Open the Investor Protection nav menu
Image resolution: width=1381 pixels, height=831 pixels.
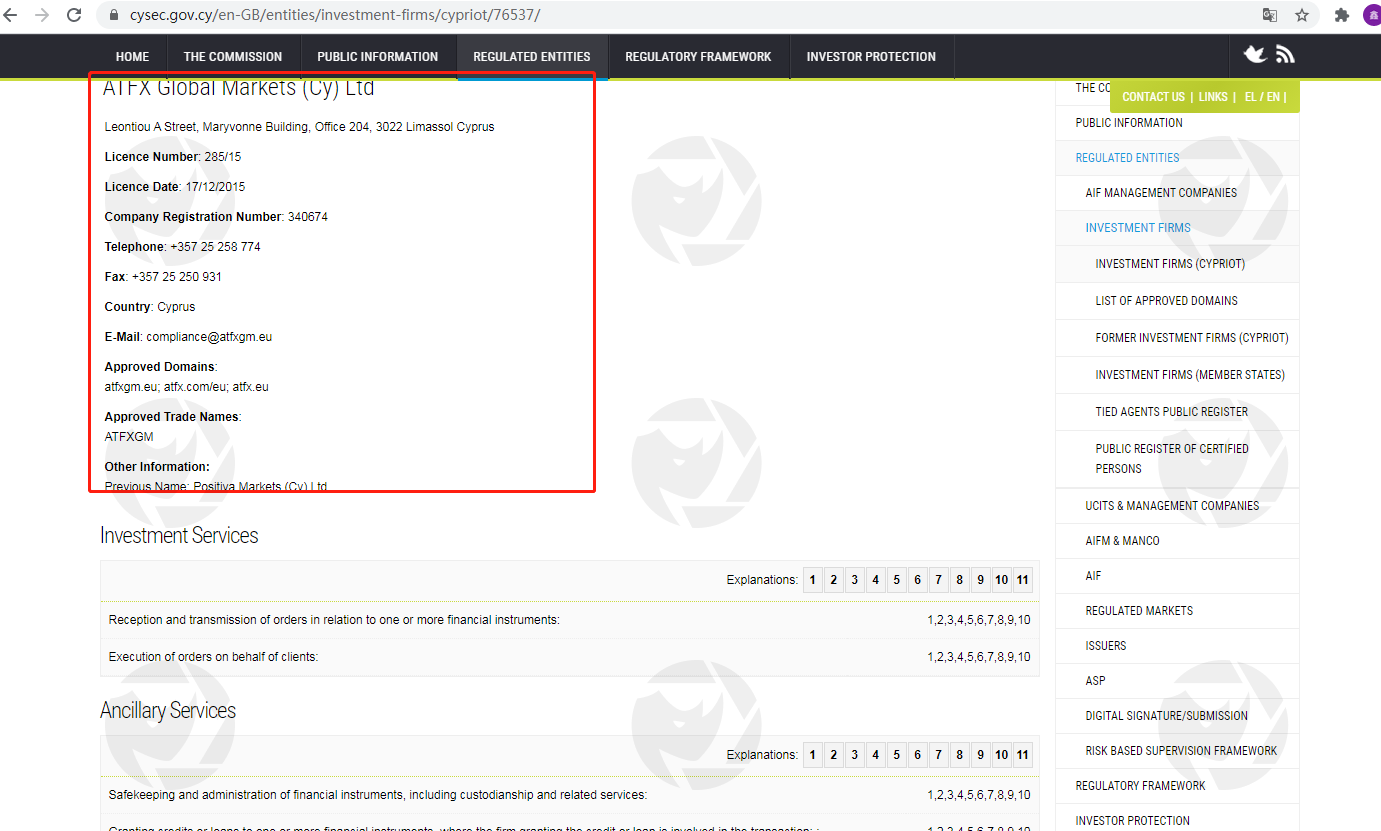pyautogui.click(x=871, y=57)
